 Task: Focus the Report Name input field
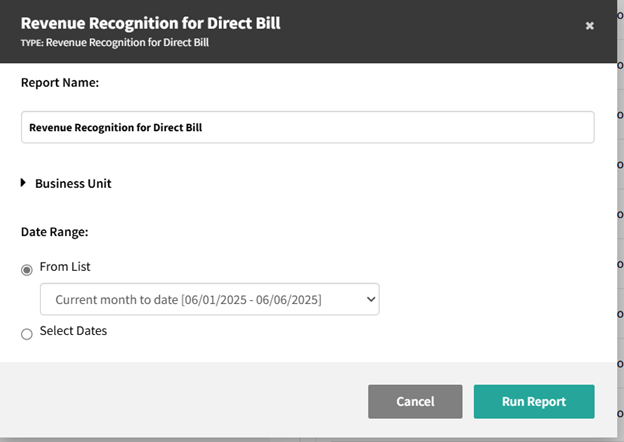[x=307, y=127]
